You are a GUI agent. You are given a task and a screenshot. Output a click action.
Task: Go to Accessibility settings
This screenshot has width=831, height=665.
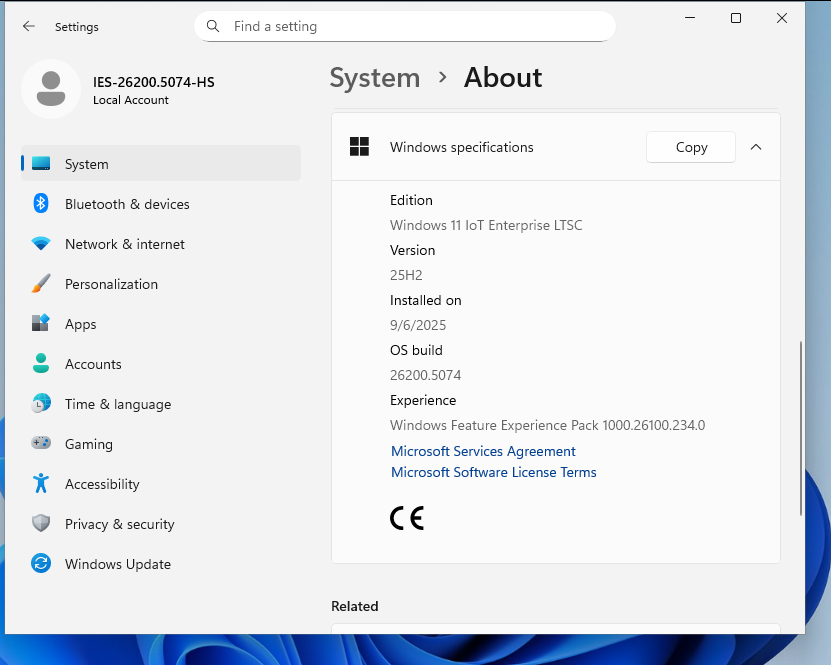pyautogui.click(x=161, y=484)
